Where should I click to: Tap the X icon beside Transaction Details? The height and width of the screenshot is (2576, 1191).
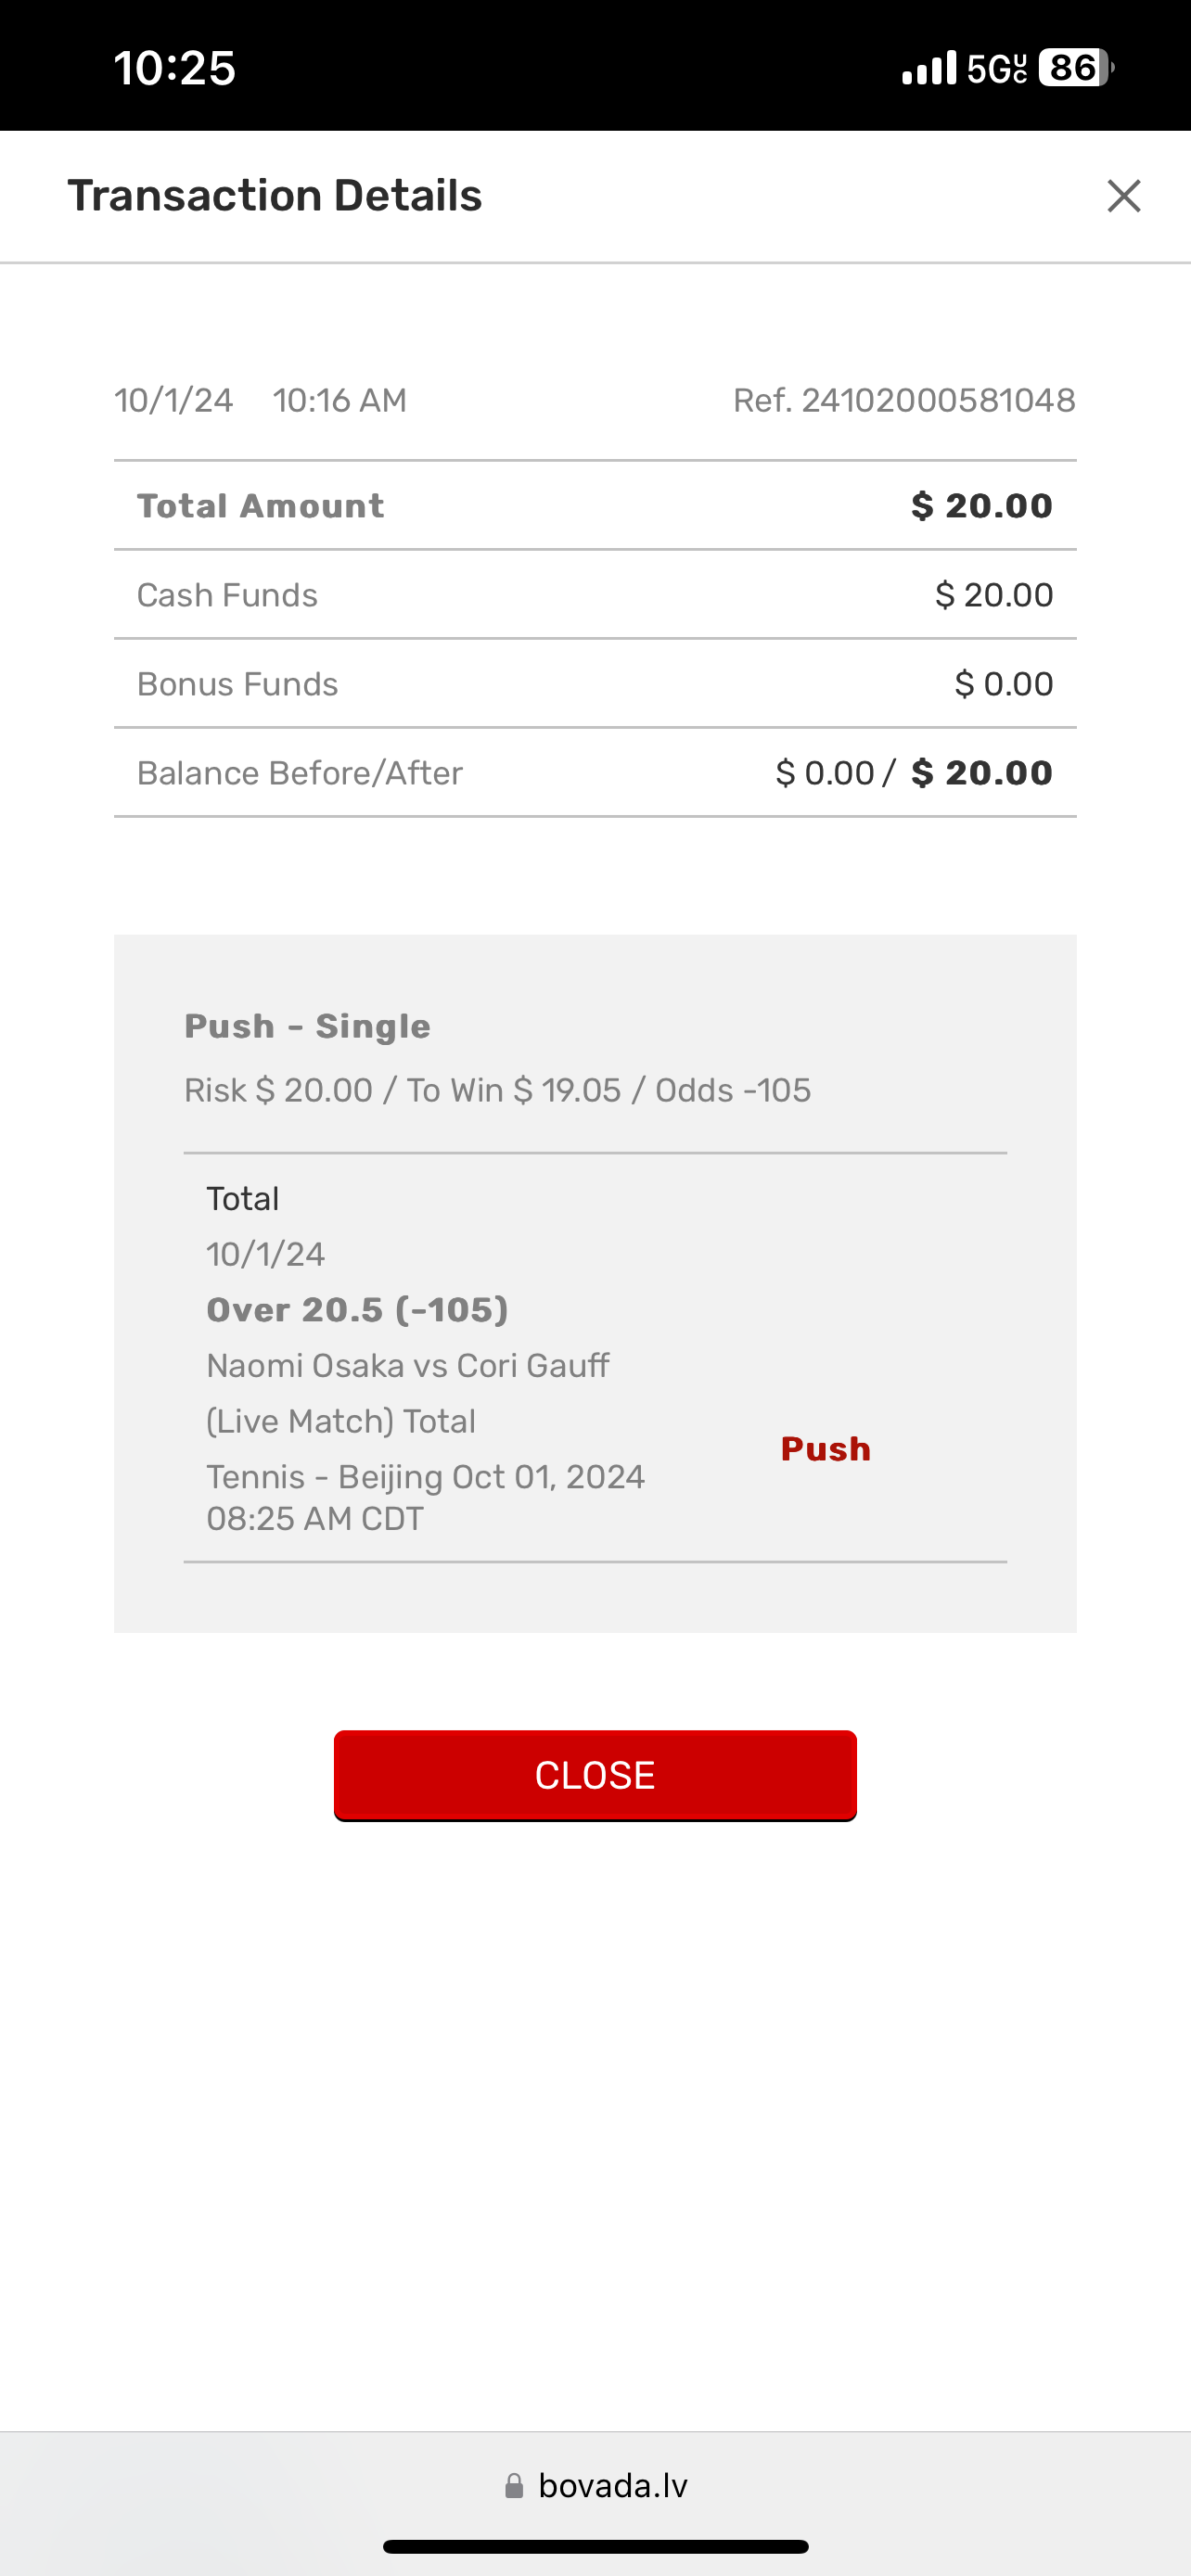click(1123, 196)
